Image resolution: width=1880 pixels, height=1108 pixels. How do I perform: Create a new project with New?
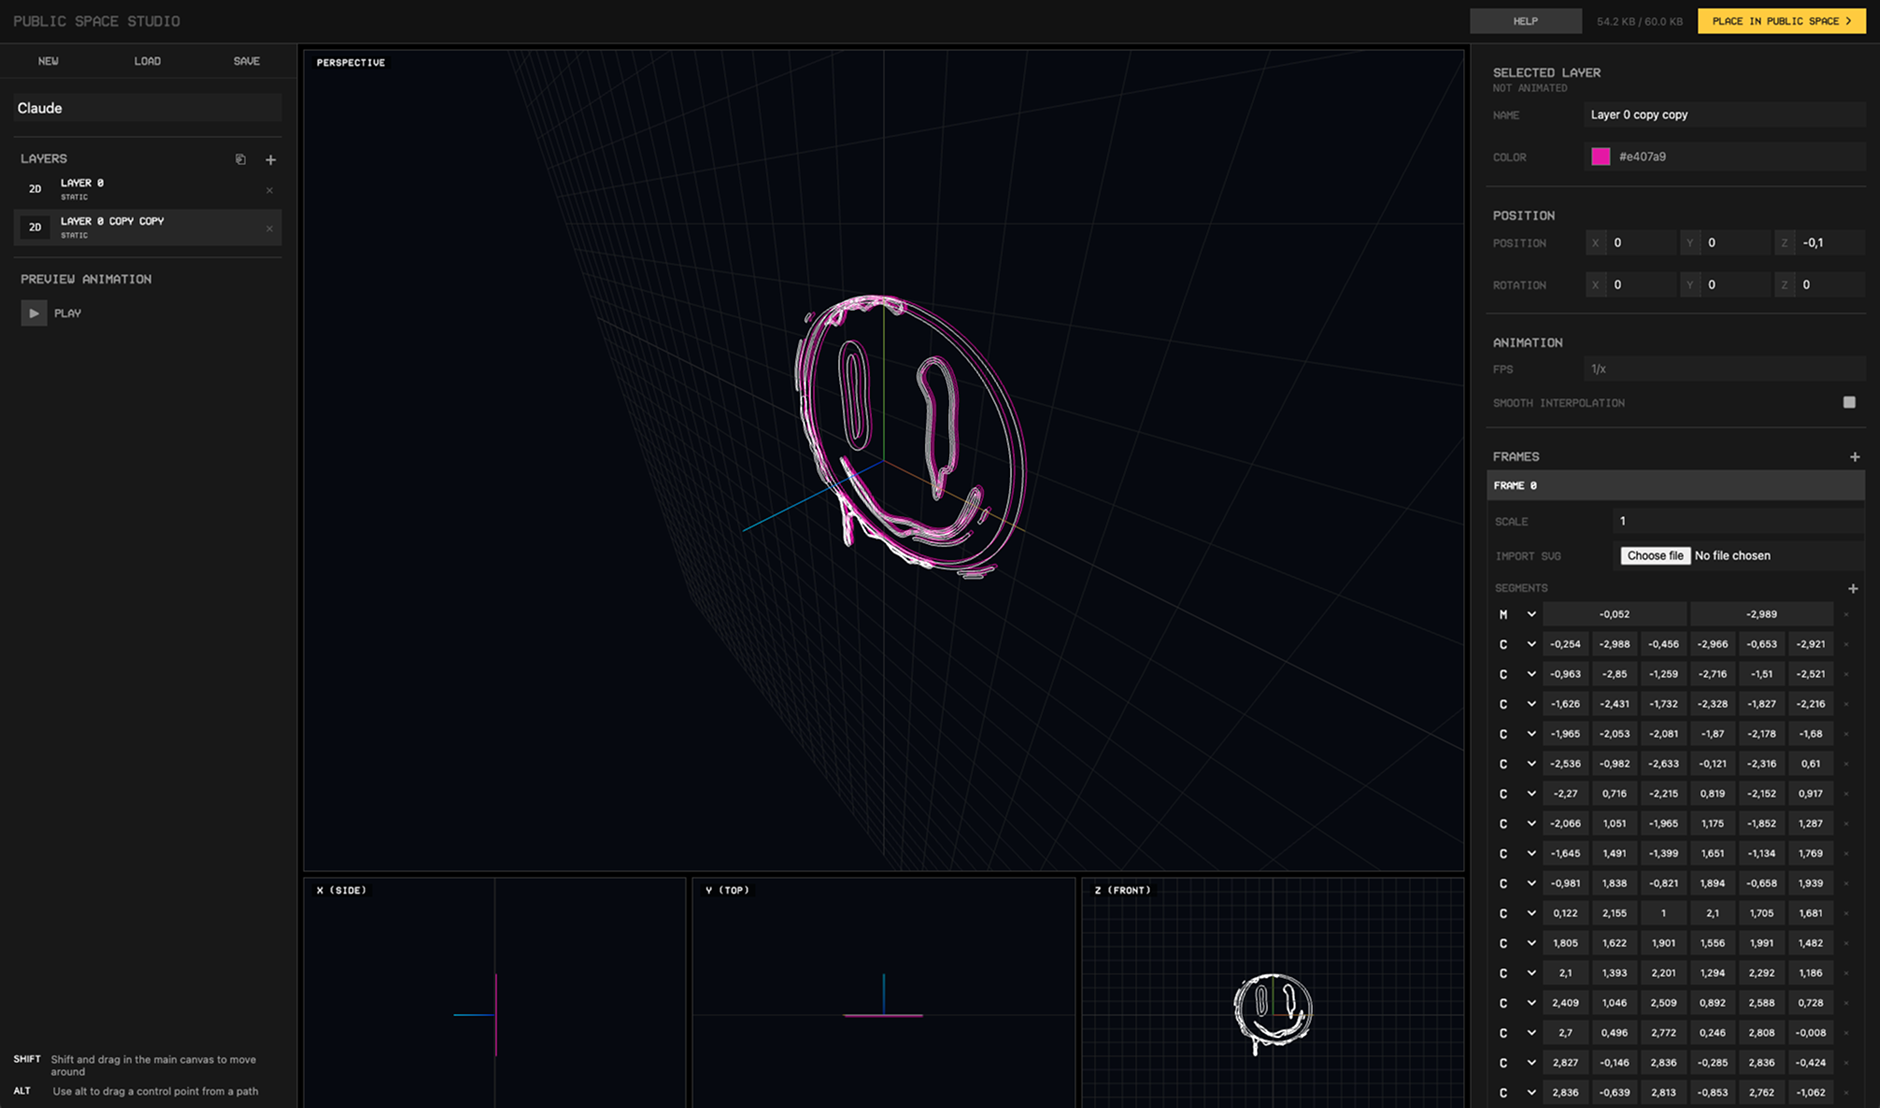click(48, 61)
